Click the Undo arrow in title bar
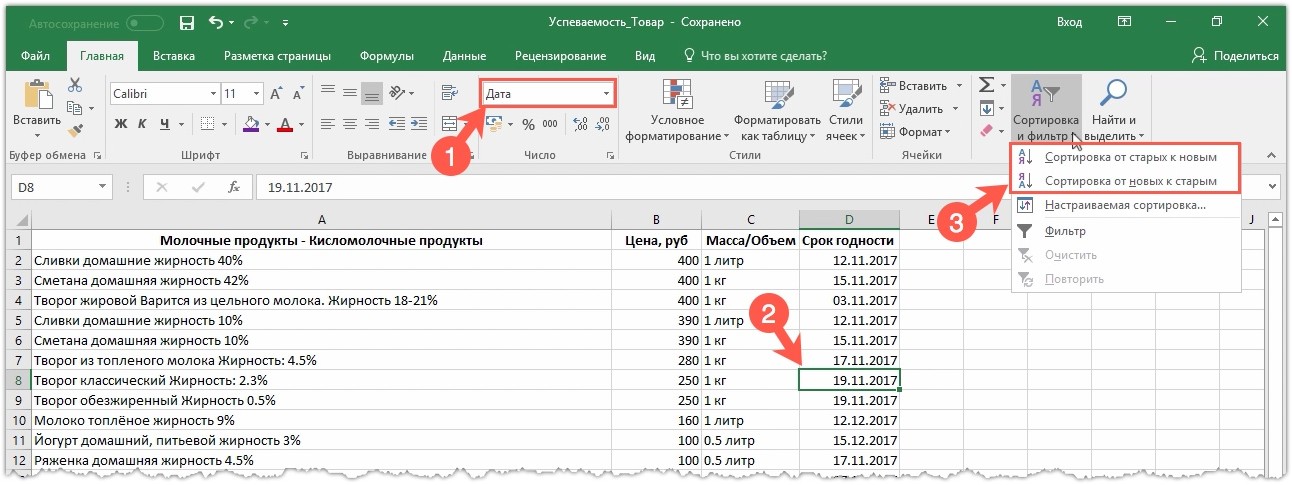This screenshot has height=485, width=1292. [217, 22]
